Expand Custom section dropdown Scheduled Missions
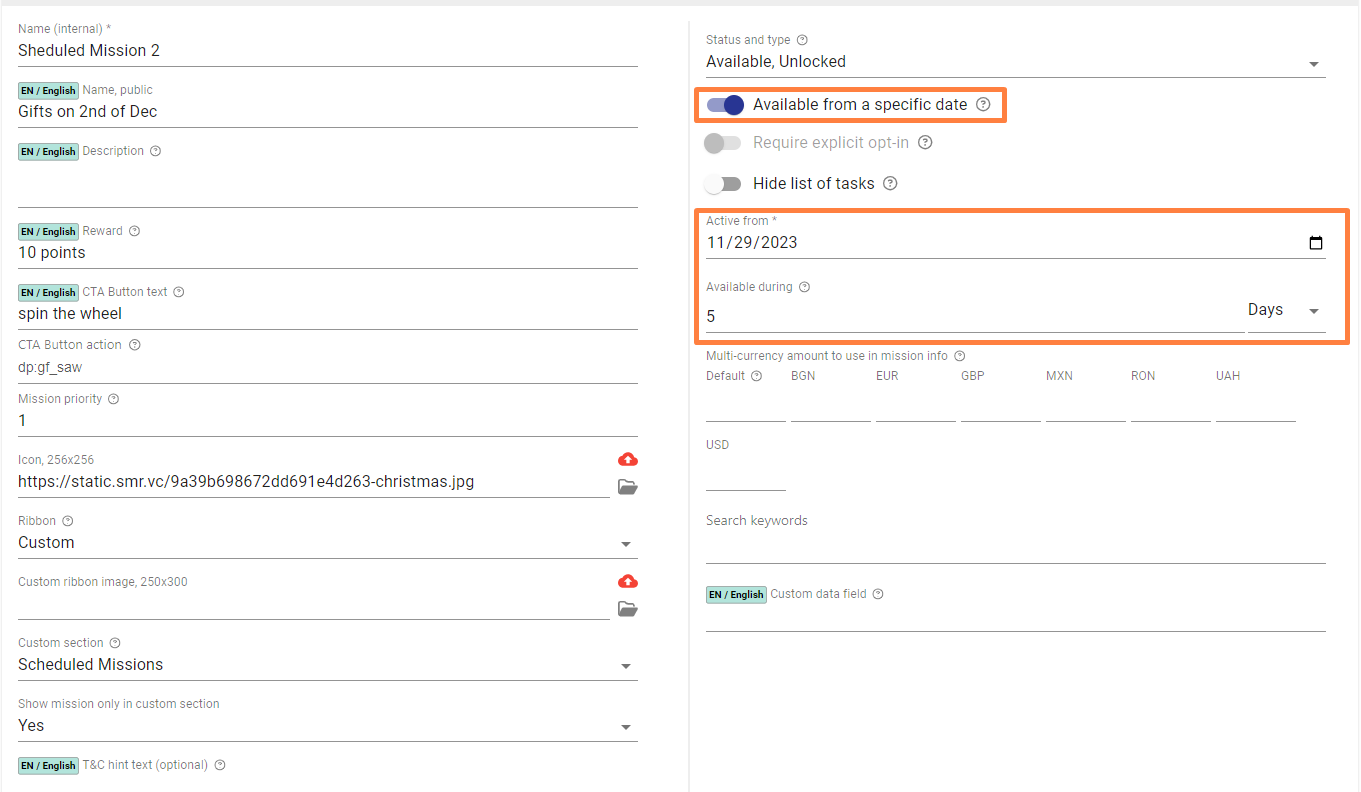The width and height of the screenshot is (1361, 792). 327,665
